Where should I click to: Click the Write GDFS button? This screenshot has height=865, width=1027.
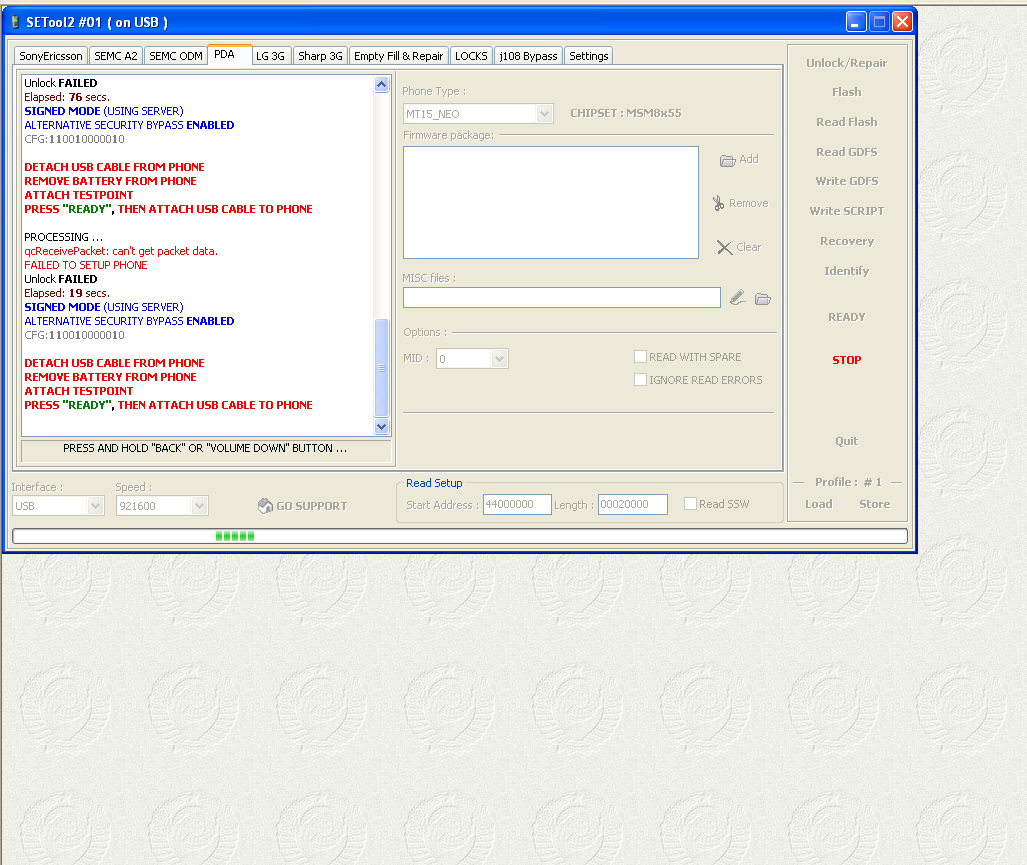pos(846,181)
